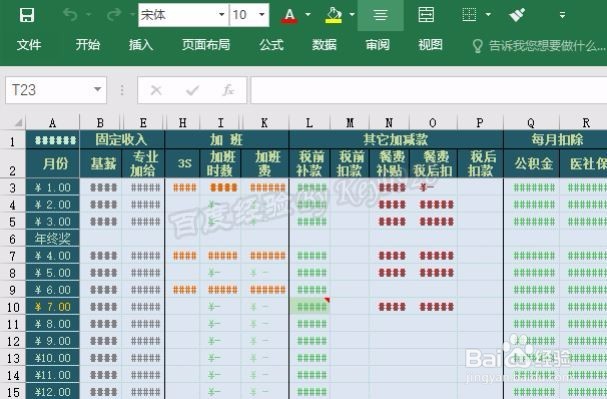
Task: Click the 告诉我您想要做什么 search box
Action: click(547, 46)
